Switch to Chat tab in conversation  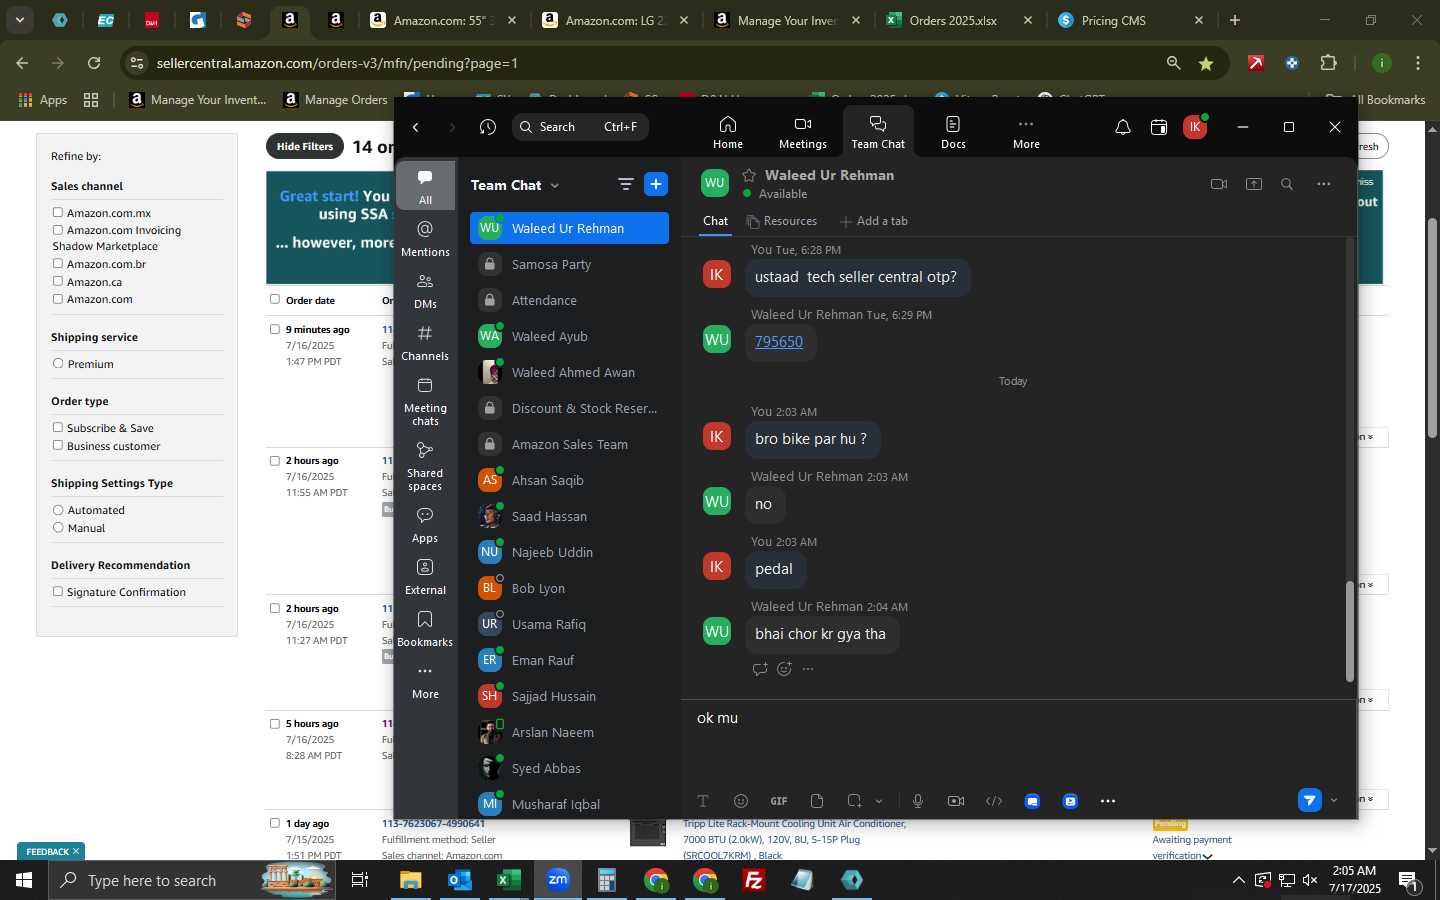coord(715,221)
